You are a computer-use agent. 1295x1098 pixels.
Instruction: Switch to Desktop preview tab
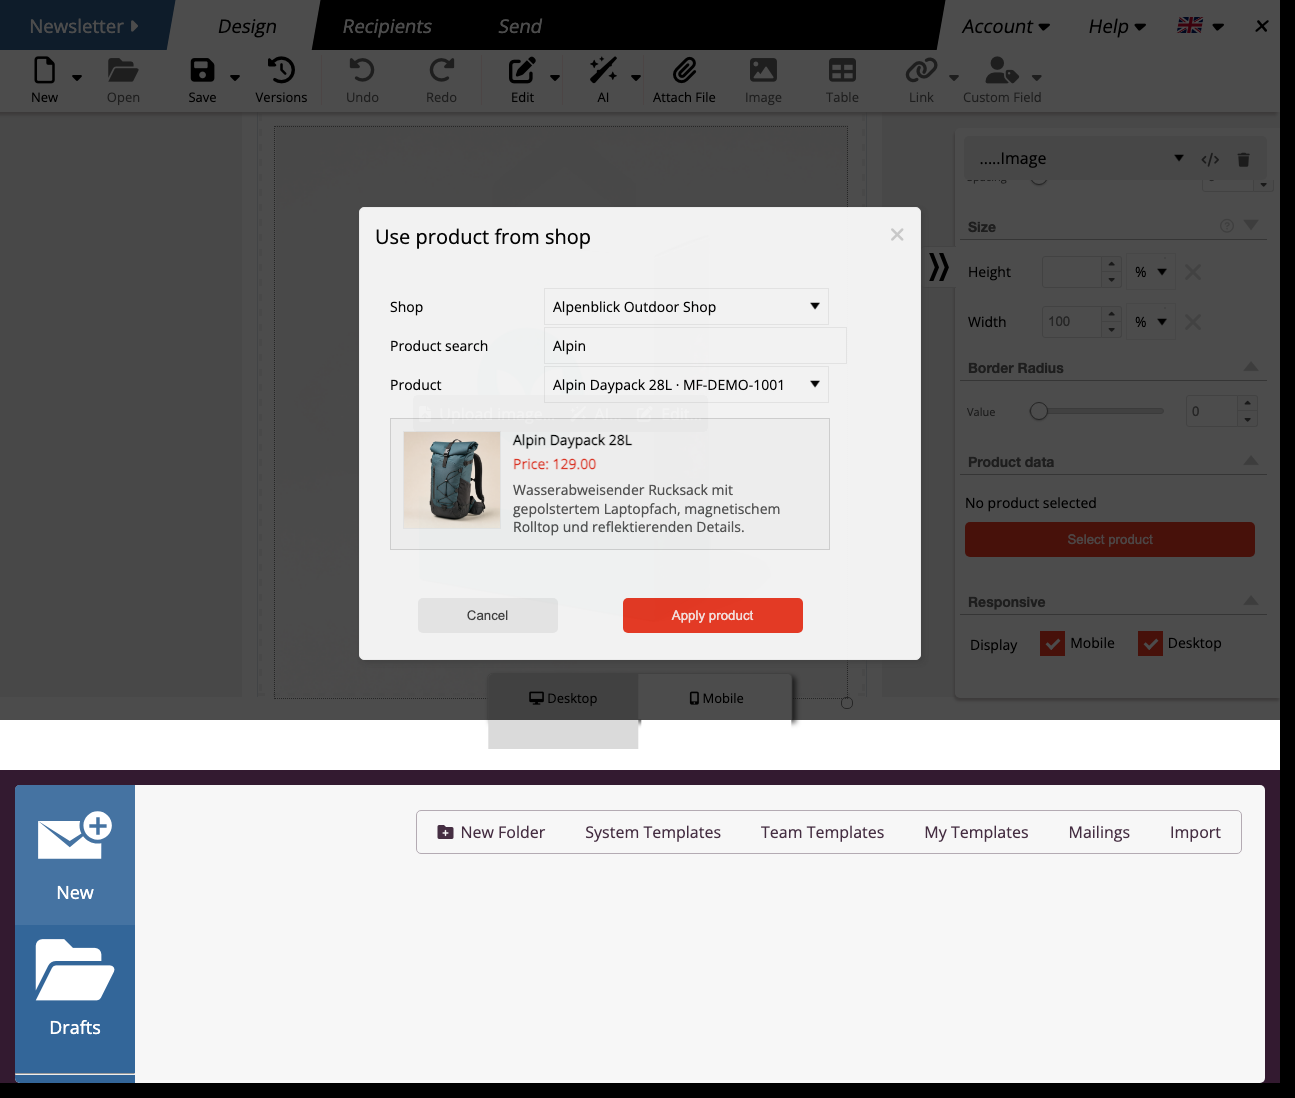click(563, 698)
